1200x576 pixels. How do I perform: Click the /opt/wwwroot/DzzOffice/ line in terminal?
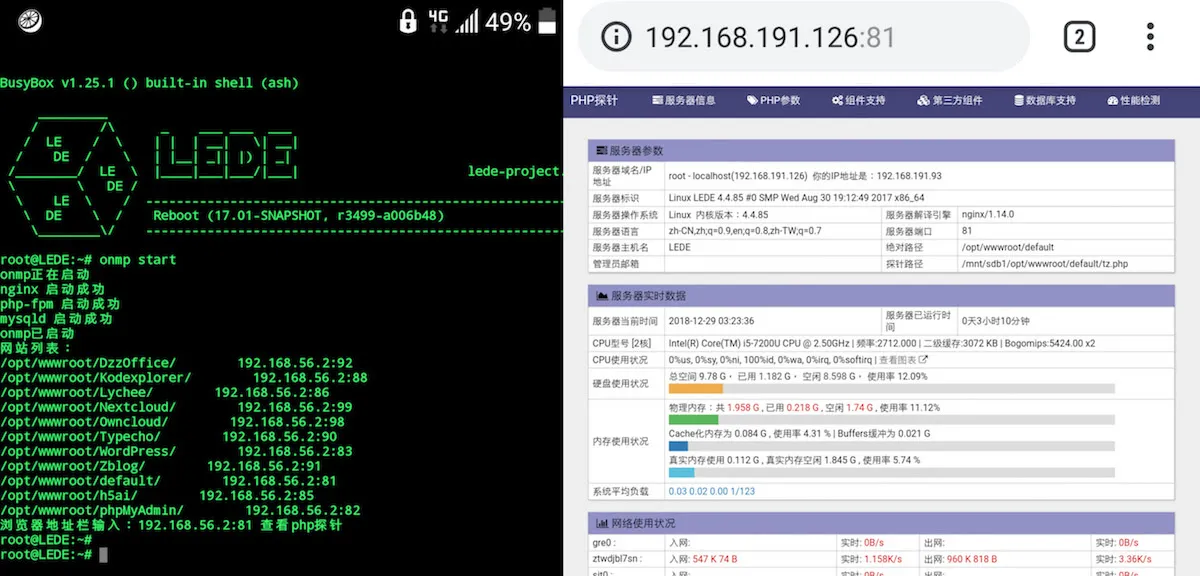tap(177, 363)
